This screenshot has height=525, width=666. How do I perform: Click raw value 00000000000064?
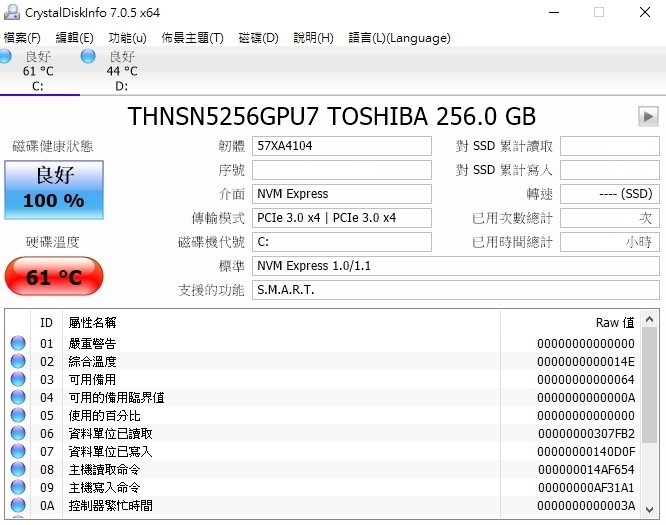tap(586, 380)
